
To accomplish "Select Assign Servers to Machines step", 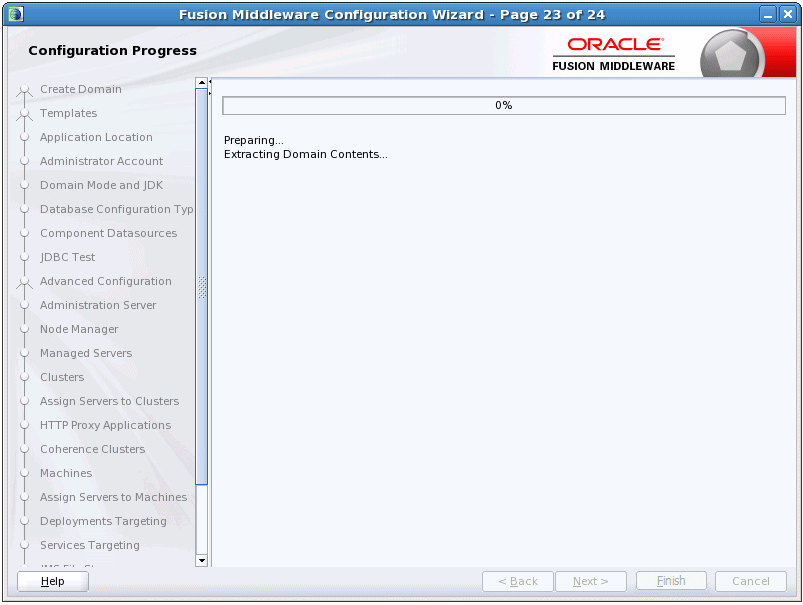I will point(114,497).
